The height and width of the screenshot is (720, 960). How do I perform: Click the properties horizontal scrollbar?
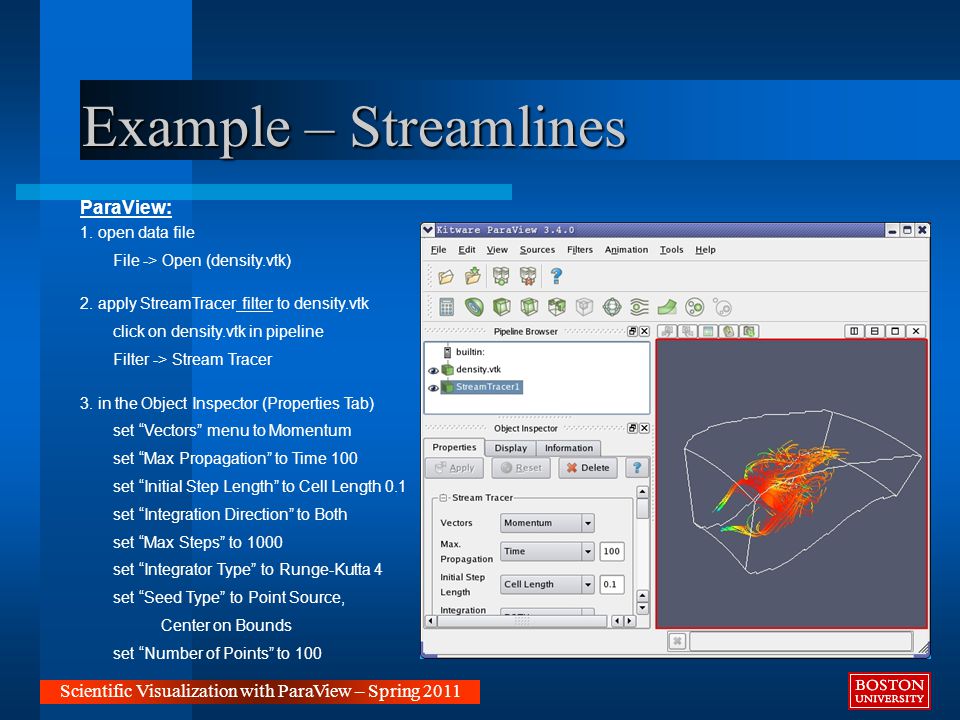coord(522,621)
